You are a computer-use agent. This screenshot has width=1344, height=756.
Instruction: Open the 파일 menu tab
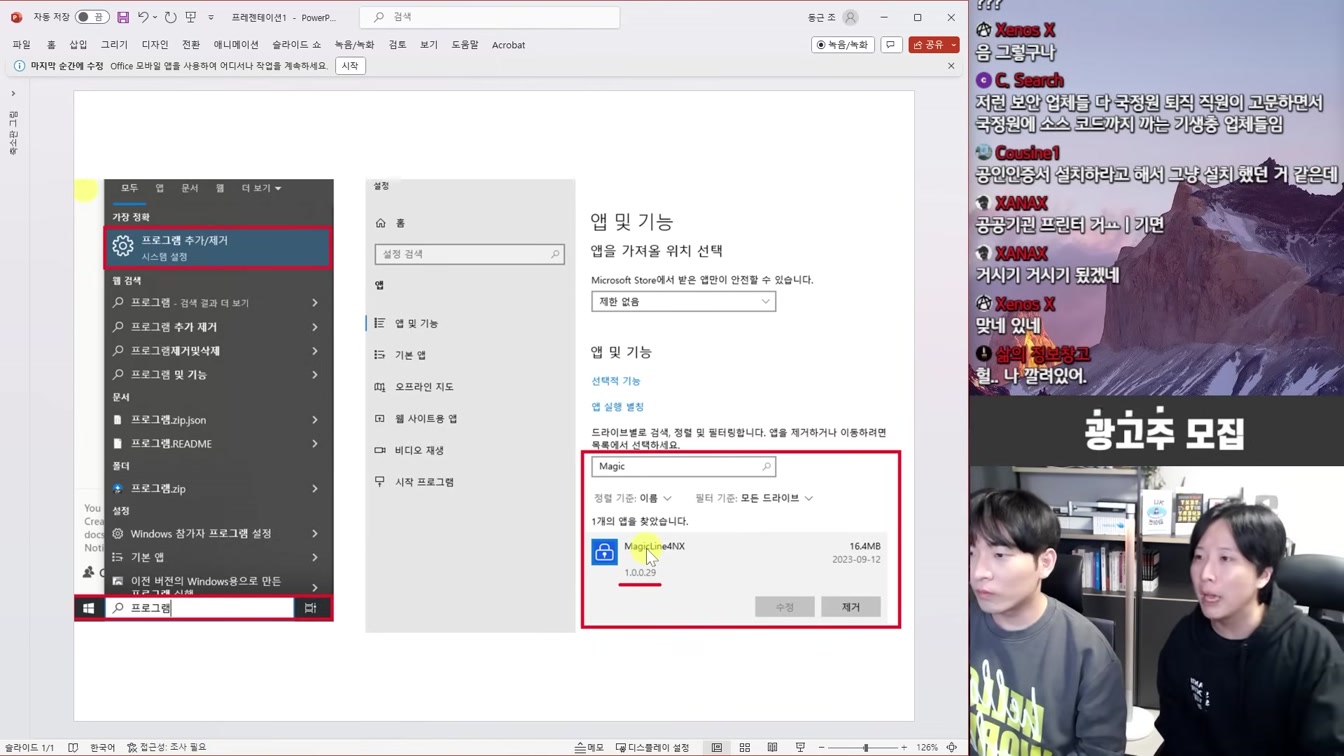[x=22, y=45]
